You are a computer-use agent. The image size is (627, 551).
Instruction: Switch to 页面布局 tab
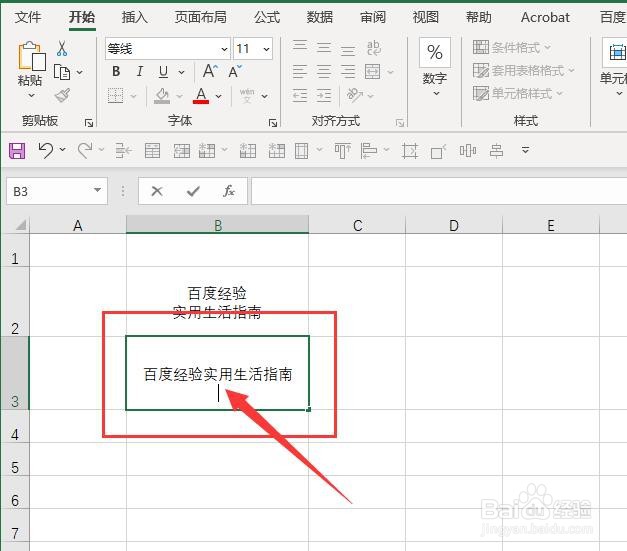(200, 17)
